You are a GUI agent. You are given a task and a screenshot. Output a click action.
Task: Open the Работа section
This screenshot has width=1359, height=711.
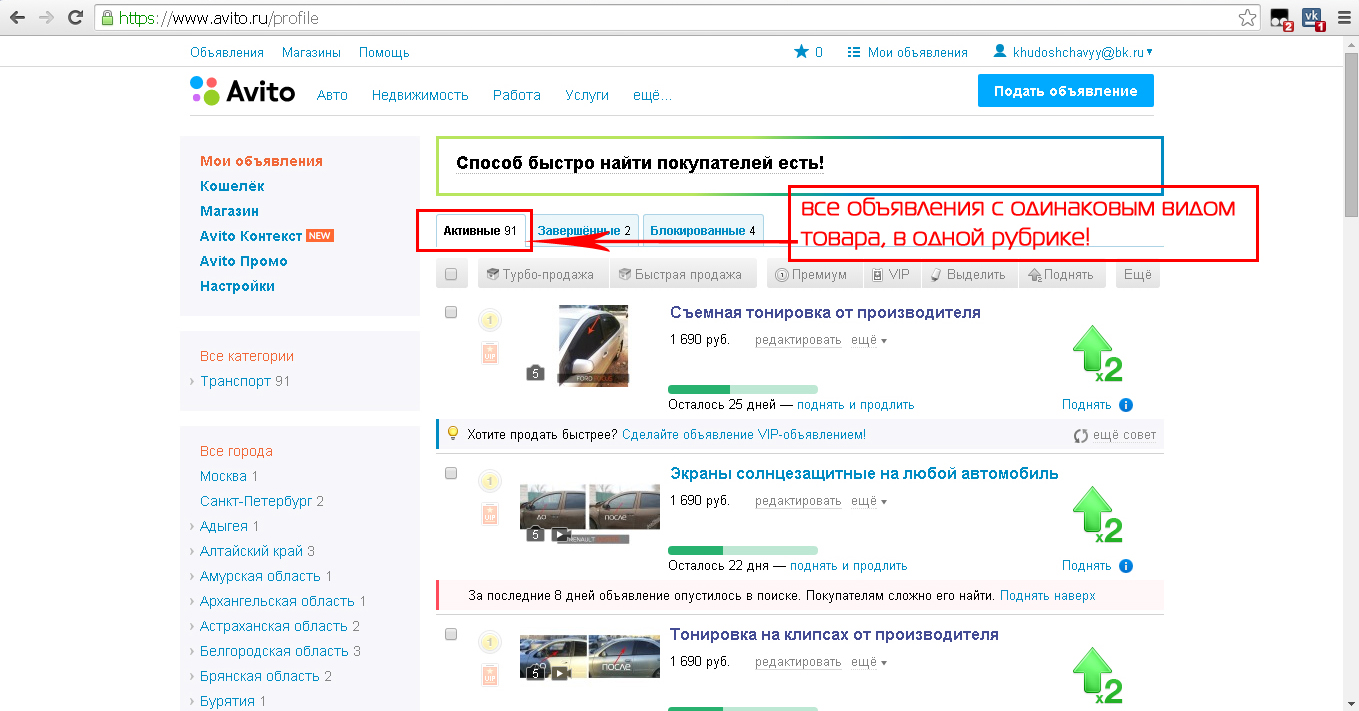coord(516,95)
